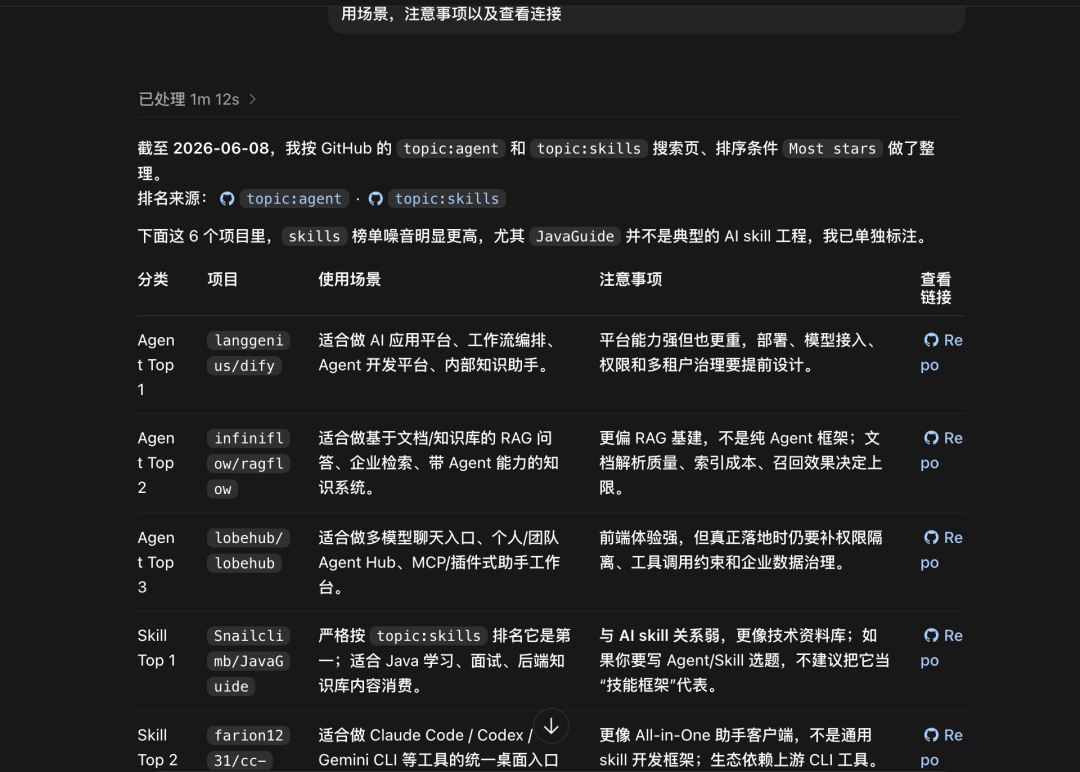Click the Agent Top 3 category cell
This screenshot has width=1080, height=772.
156,563
